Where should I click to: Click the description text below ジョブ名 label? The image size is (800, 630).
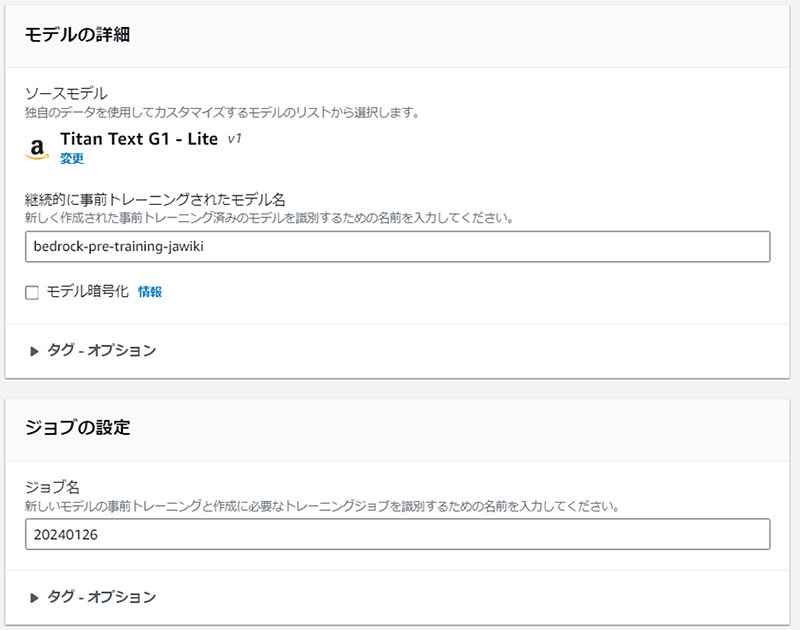click(x=322, y=507)
